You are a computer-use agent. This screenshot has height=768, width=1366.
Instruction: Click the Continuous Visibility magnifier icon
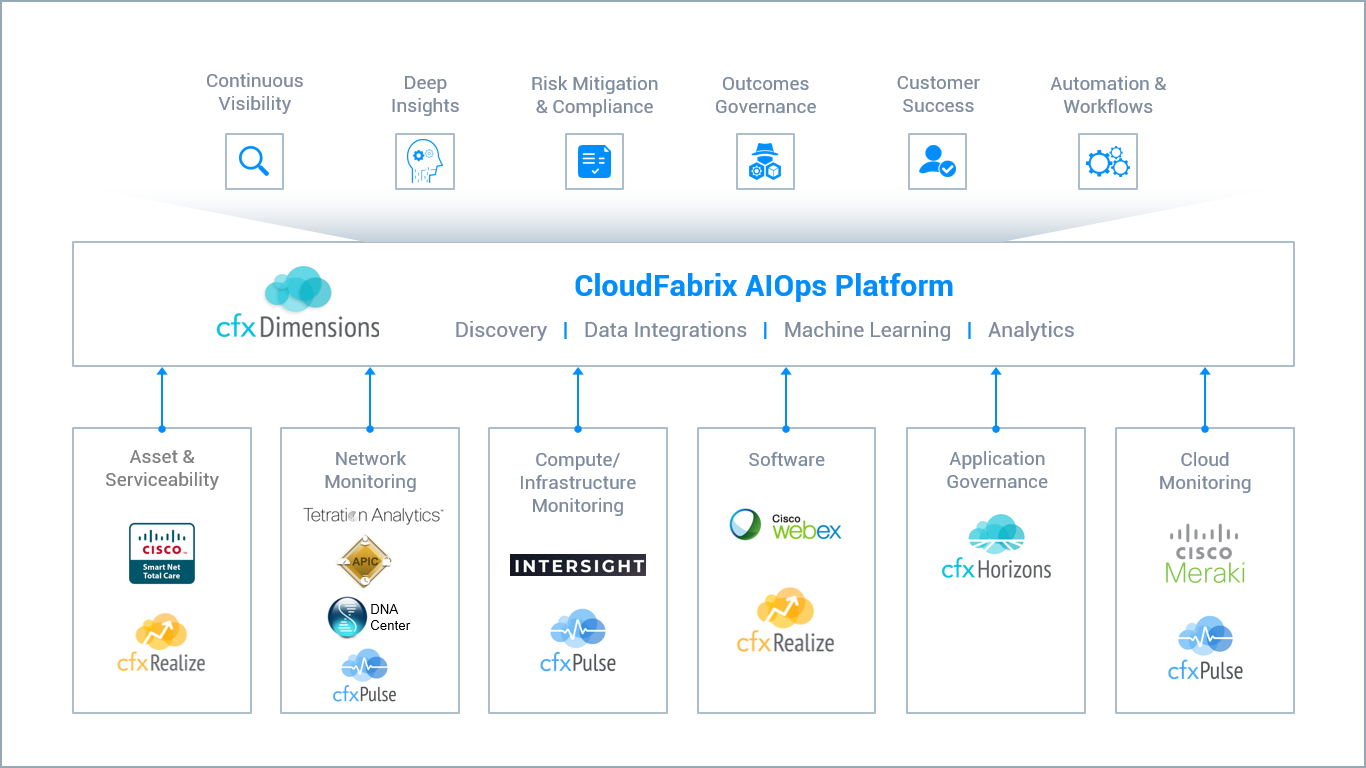point(254,161)
